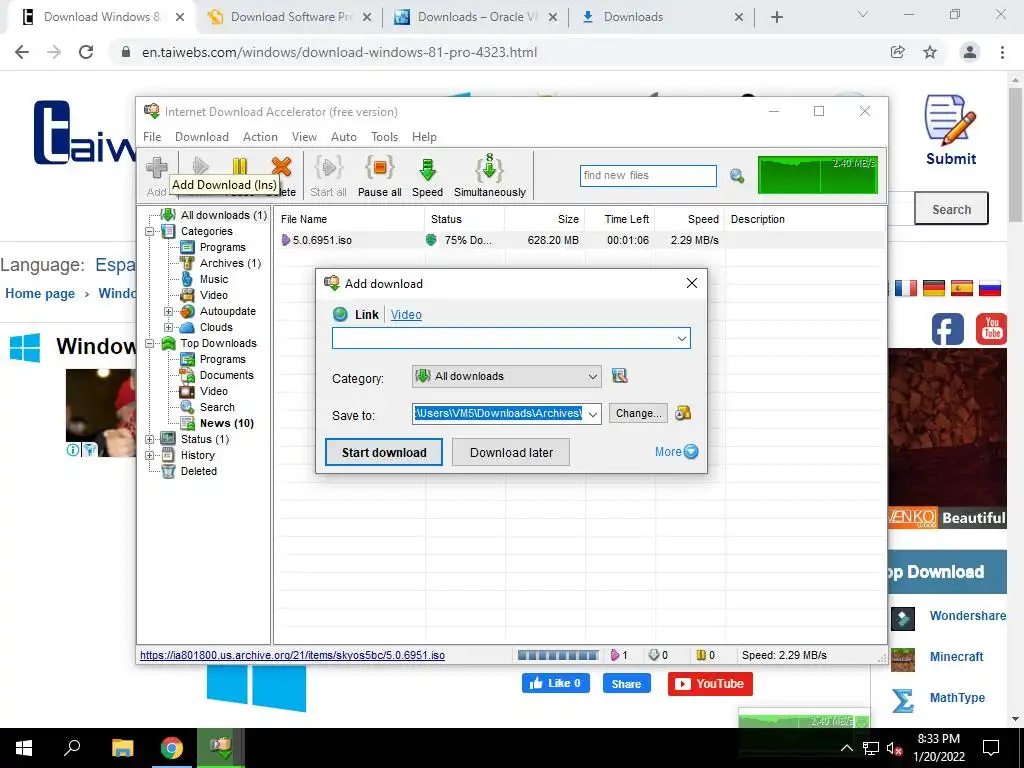This screenshot has height=768, width=1024.
Task: Click the Change... button
Action: [639, 413]
